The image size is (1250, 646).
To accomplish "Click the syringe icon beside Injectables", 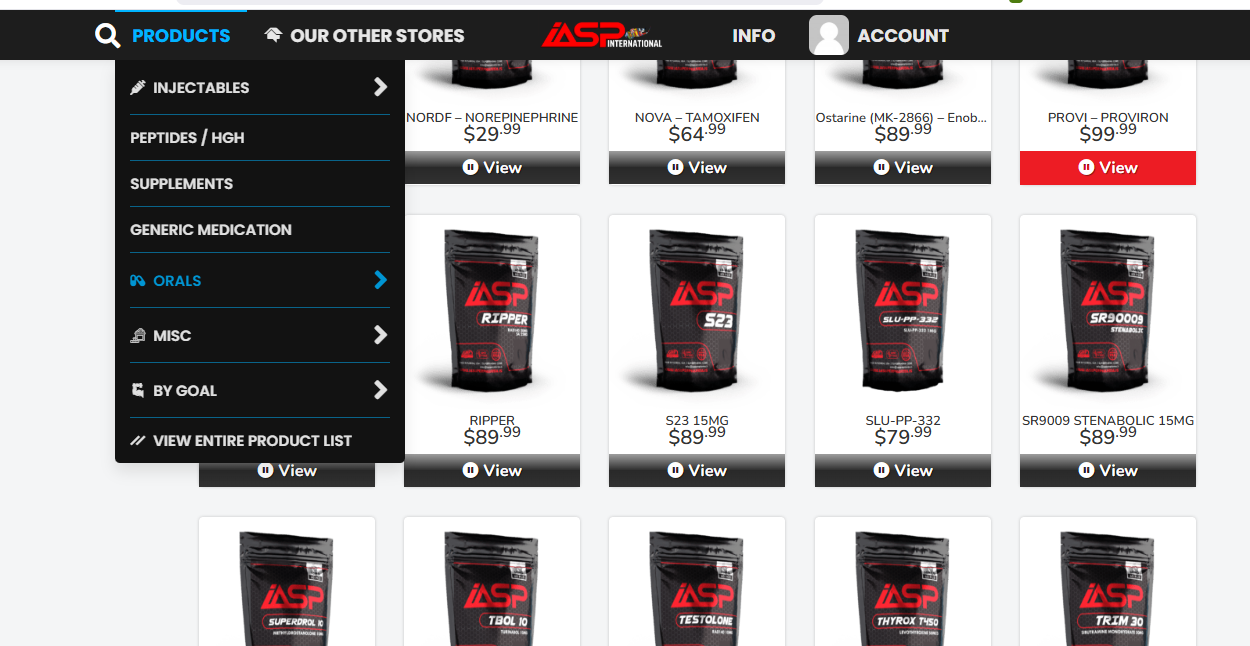I will click(138, 88).
